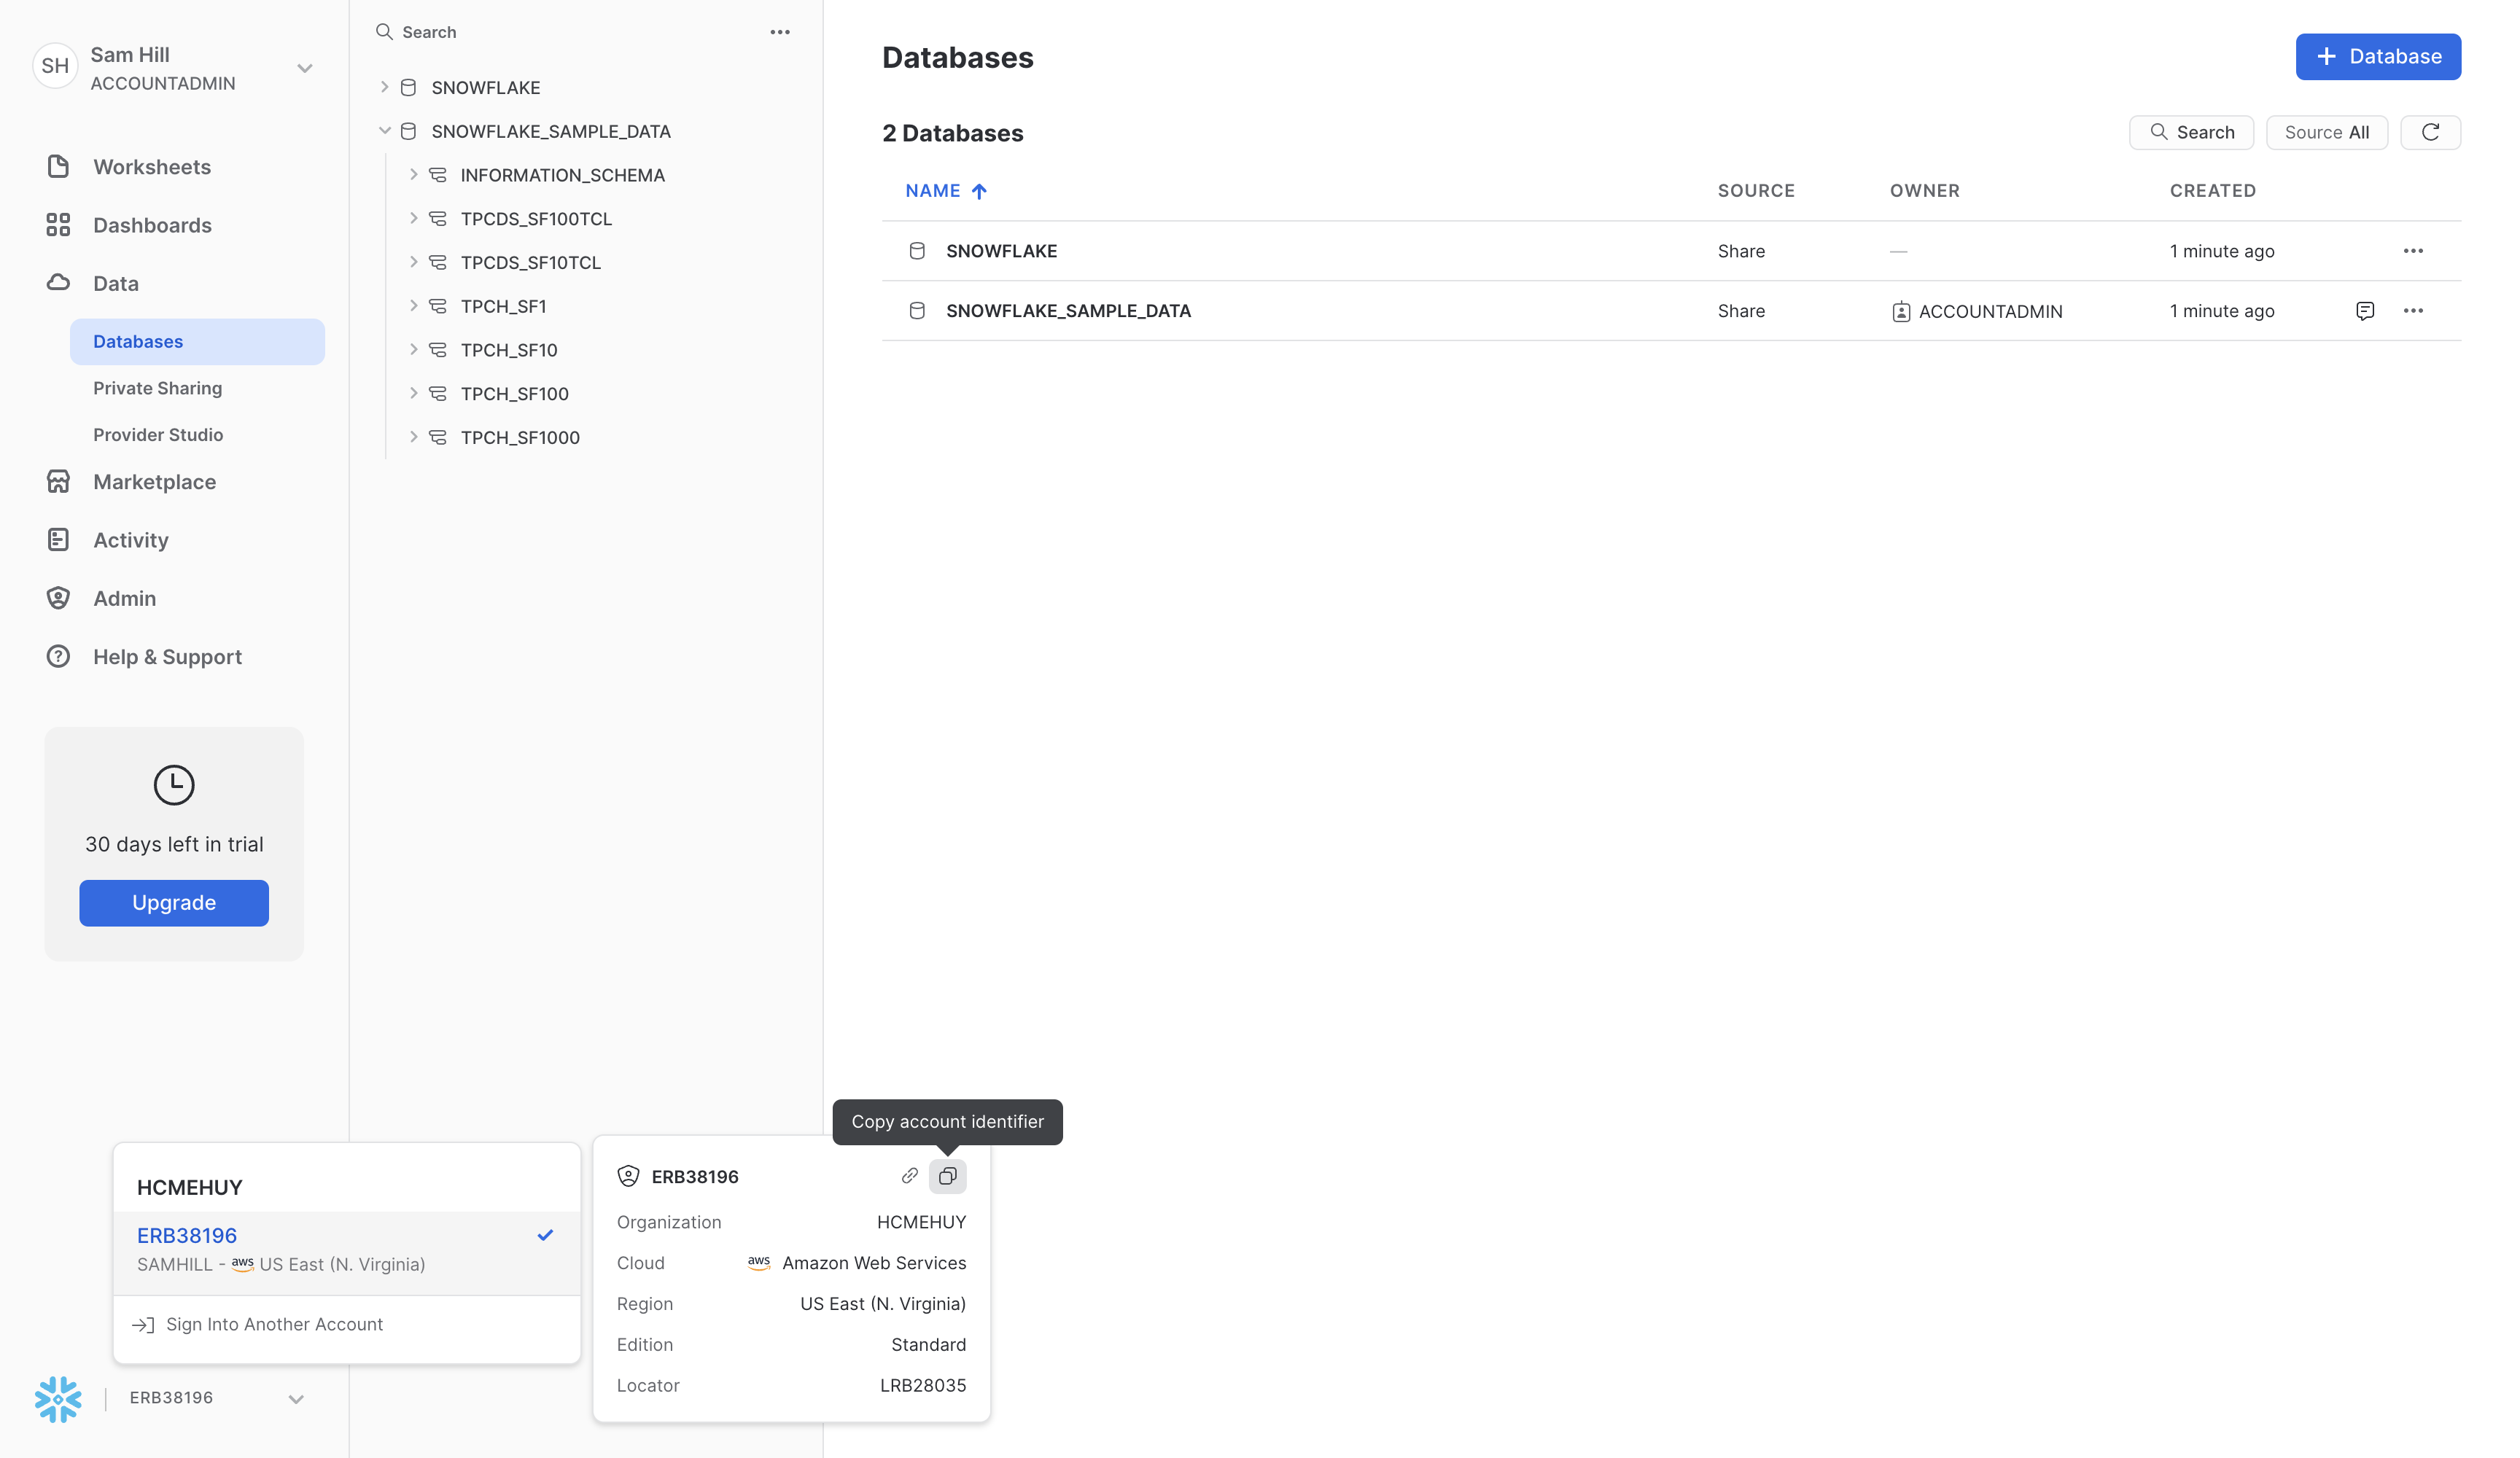Image resolution: width=2520 pixels, height=1458 pixels.
Task: Click the Activity log icon
Action: (x=58, y=540)
